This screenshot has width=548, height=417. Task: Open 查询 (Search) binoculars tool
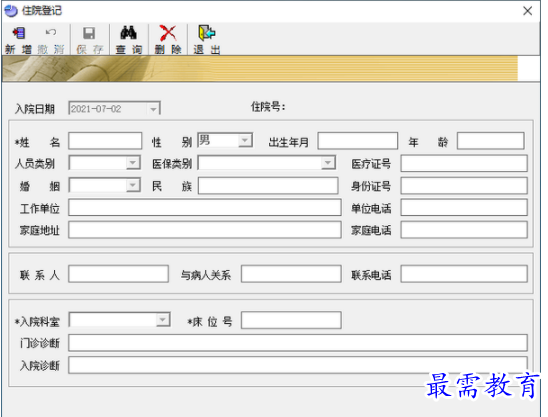[128, 33]
